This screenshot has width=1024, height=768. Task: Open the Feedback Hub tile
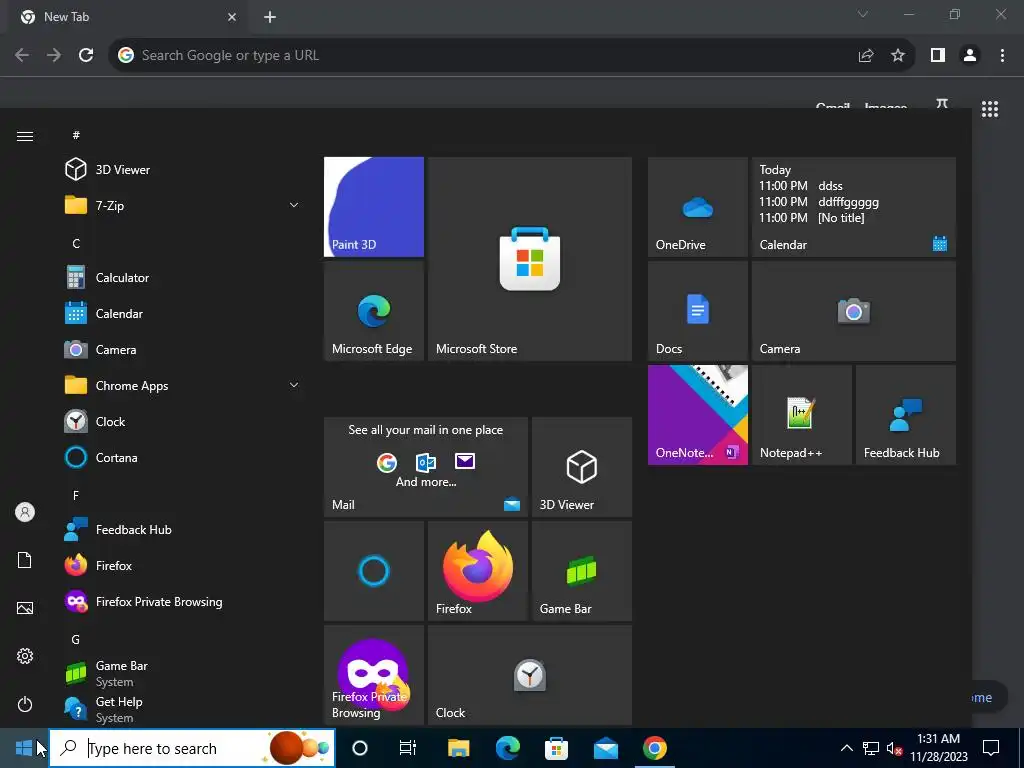(905, 415)
